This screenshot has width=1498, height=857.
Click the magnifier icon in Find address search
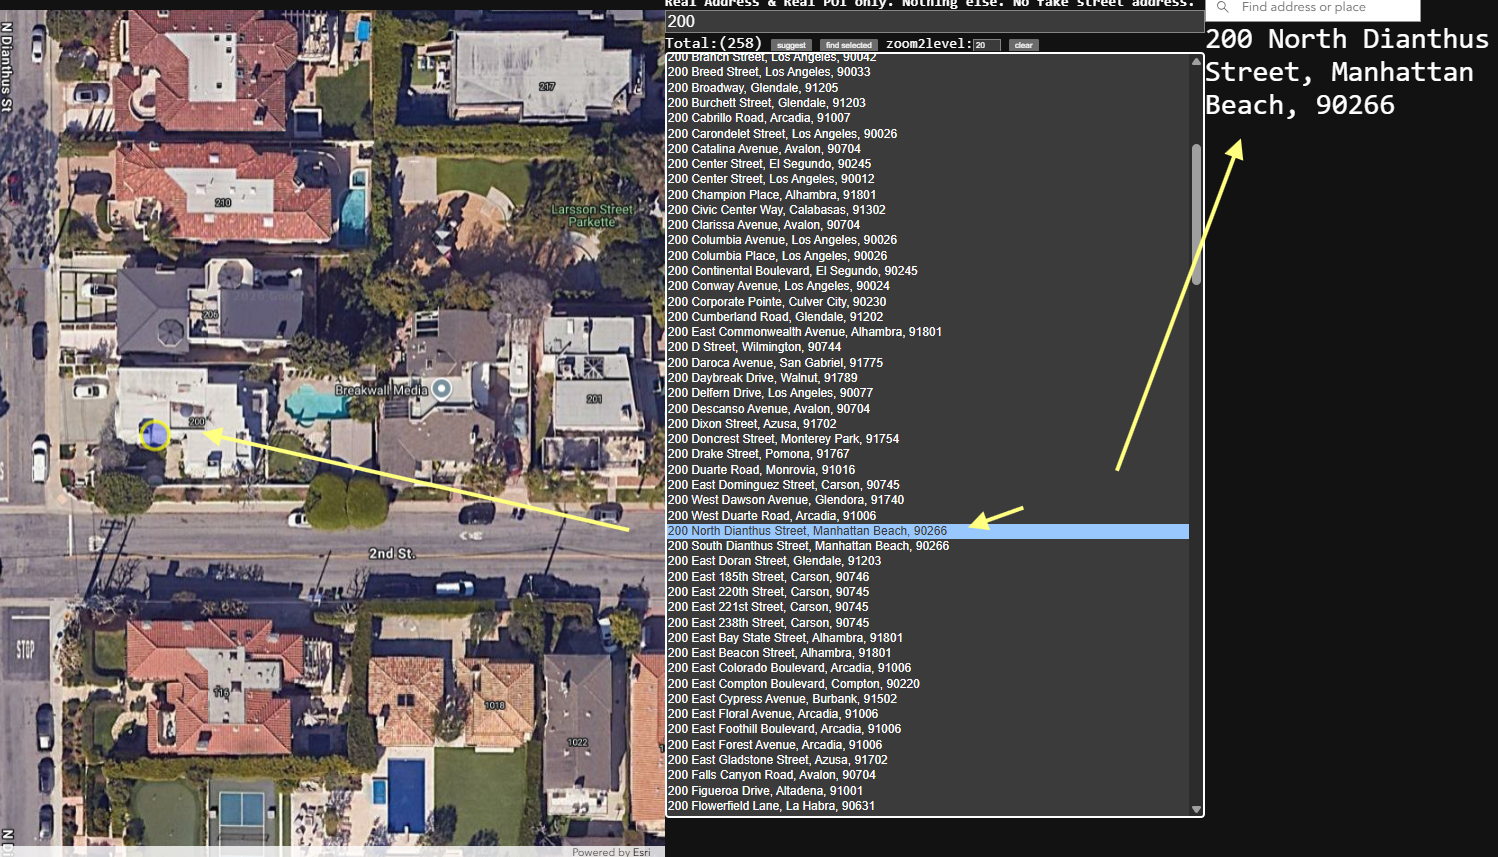[1222, 7]
